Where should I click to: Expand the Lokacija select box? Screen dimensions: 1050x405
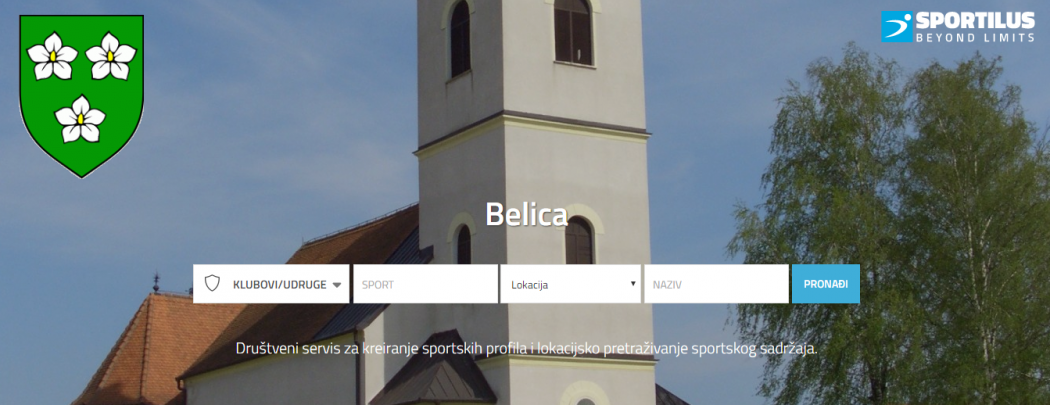coord(571,284)
